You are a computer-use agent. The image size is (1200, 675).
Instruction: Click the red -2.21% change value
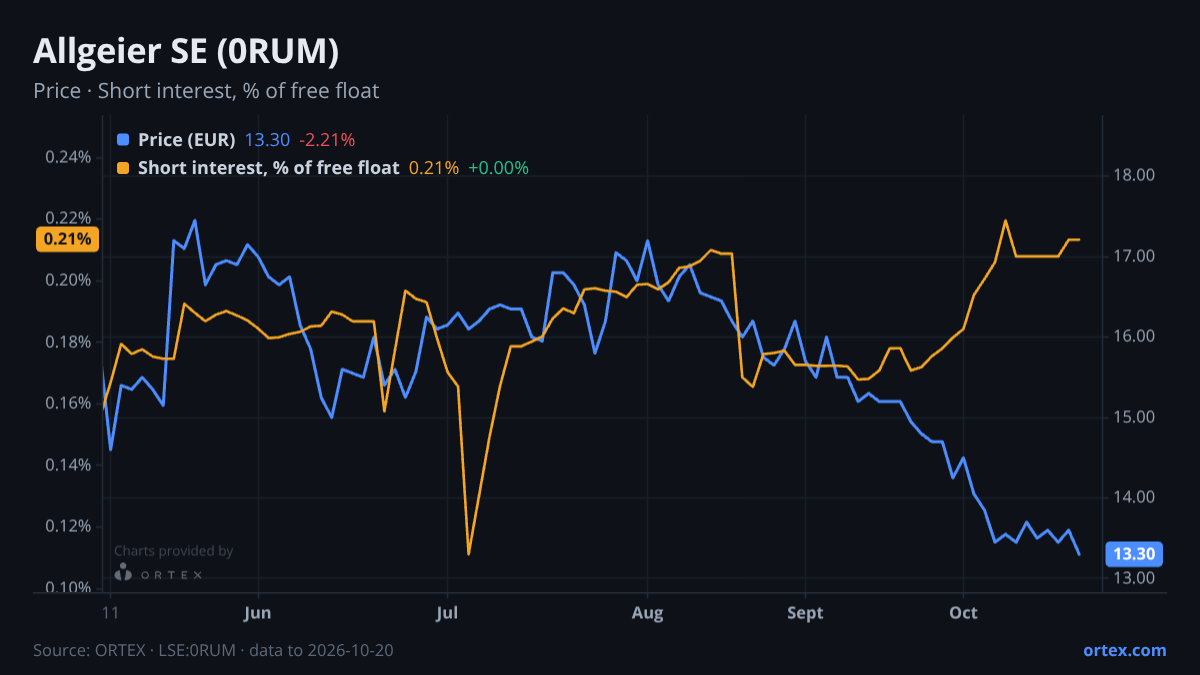(327, 140)
